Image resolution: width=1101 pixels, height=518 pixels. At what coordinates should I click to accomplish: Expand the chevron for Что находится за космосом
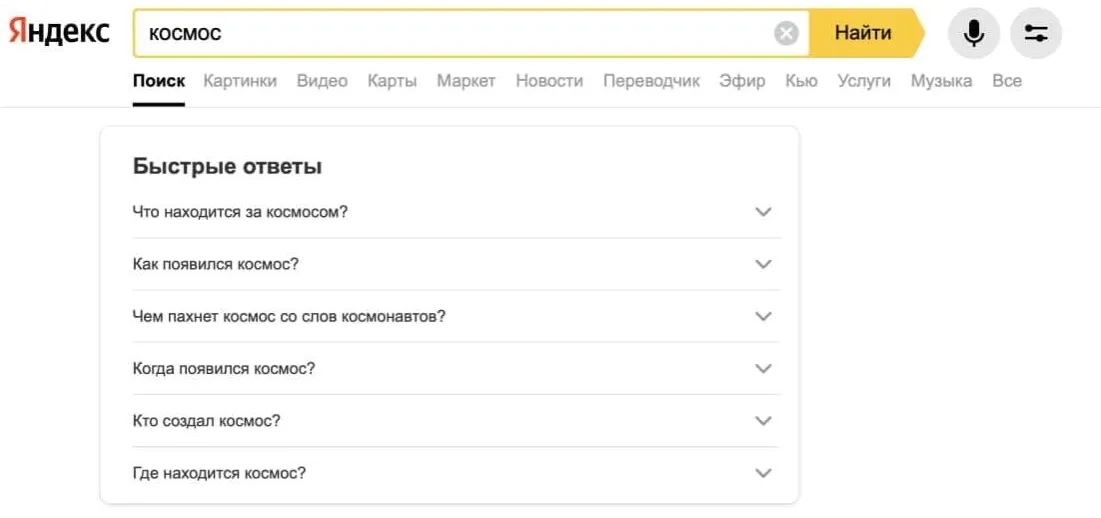[x=763, y=212]
